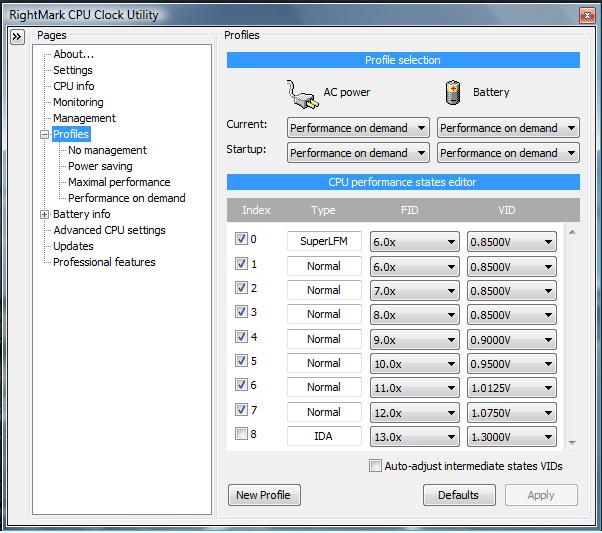Image resolution: width=602 pixels, height=533 pixels.
Task: Open the Current AC power profile dropdown
Action: tap(358, 127)
